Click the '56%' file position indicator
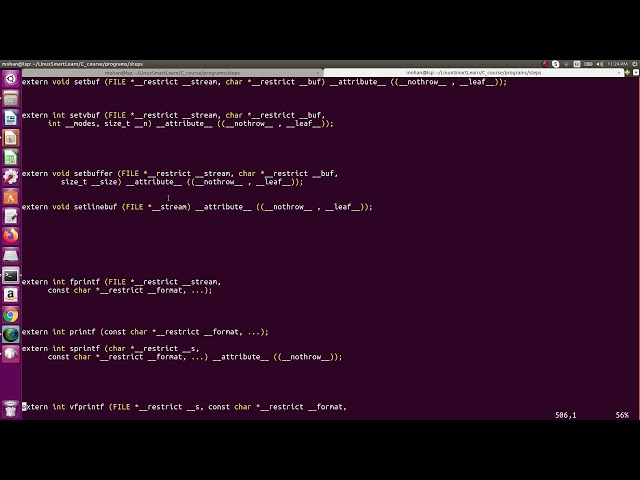This screenshot has height=480, width=640. pos(622,415)
